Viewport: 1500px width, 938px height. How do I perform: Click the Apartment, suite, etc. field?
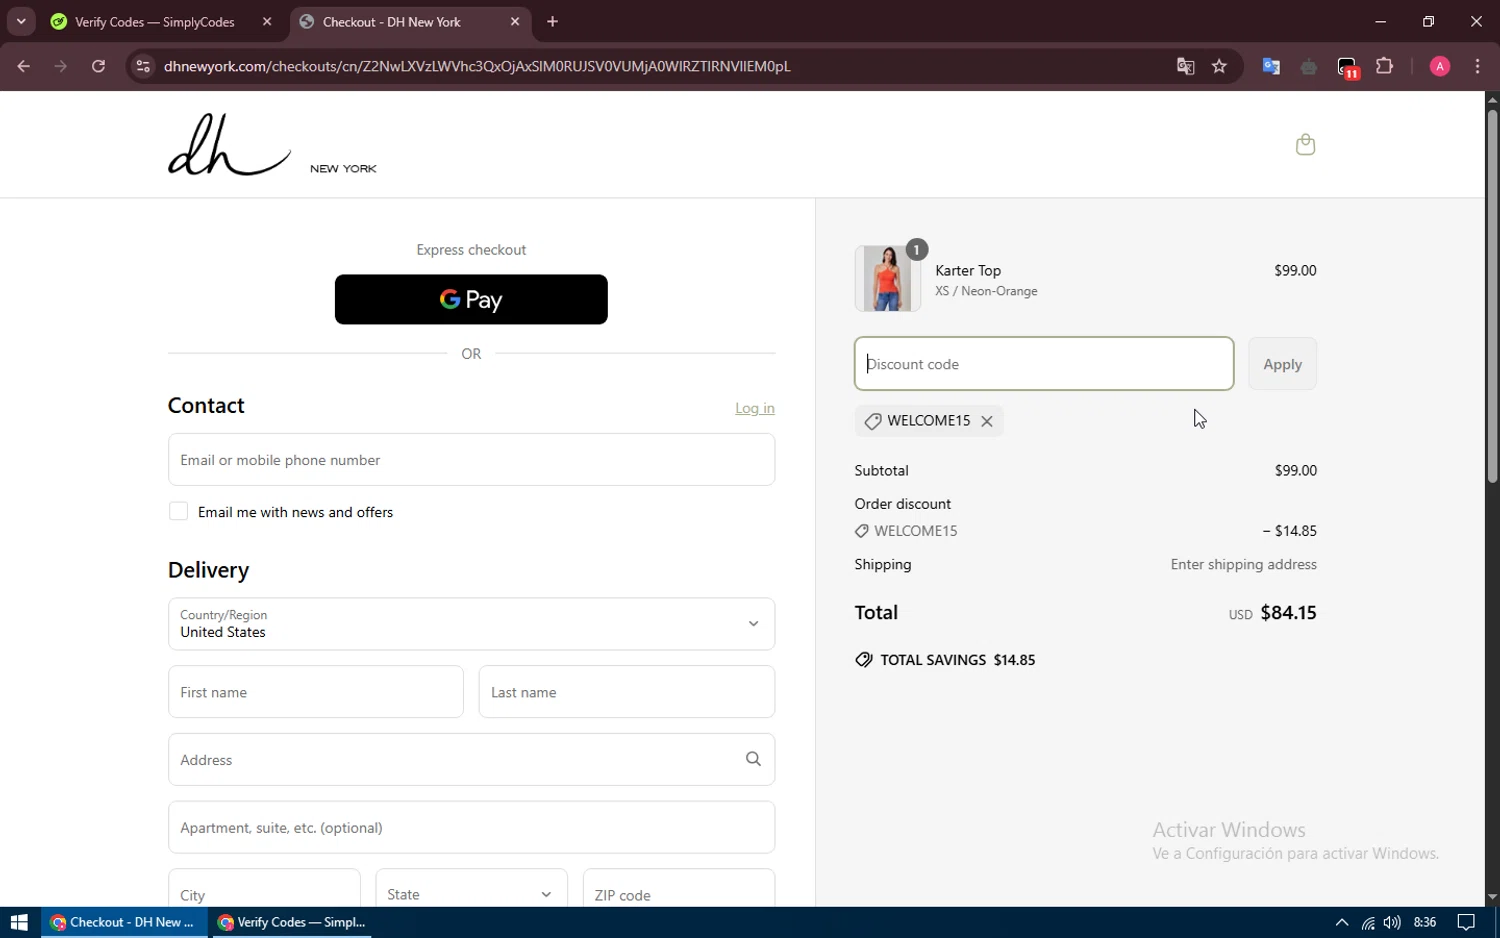(x=471, y=828)
